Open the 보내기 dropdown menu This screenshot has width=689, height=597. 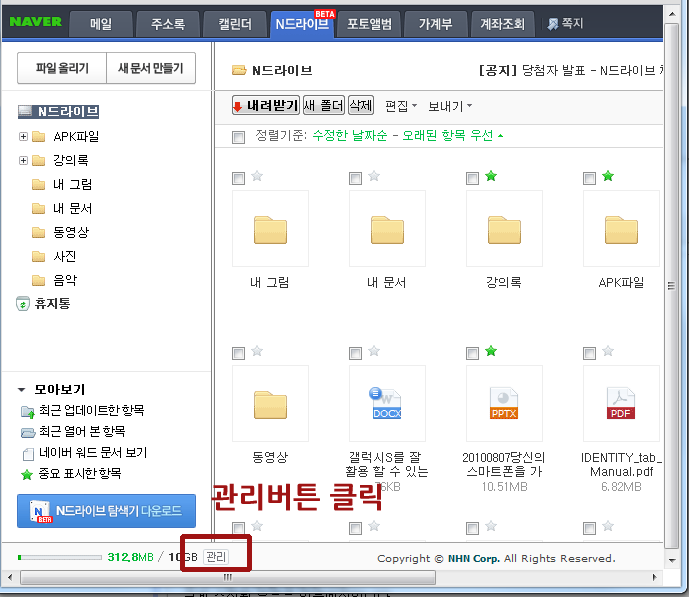click(x=450, y=106)
